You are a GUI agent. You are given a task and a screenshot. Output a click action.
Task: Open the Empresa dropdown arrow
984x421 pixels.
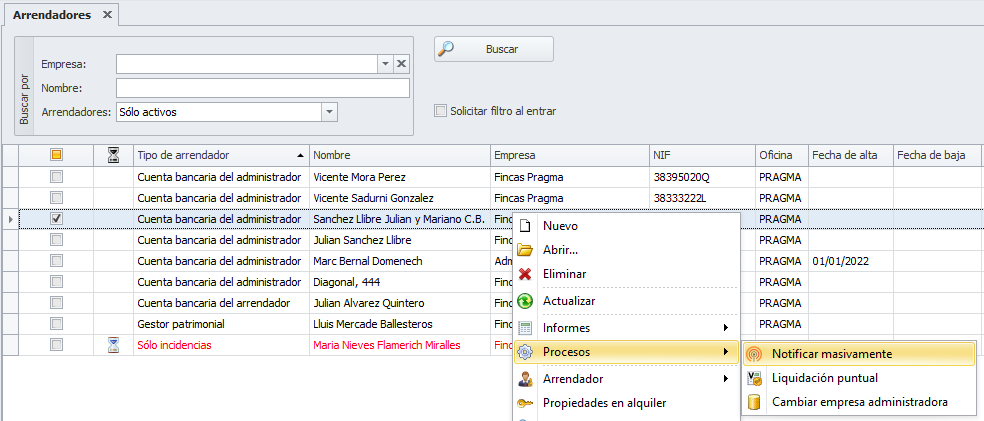(385, 64)
